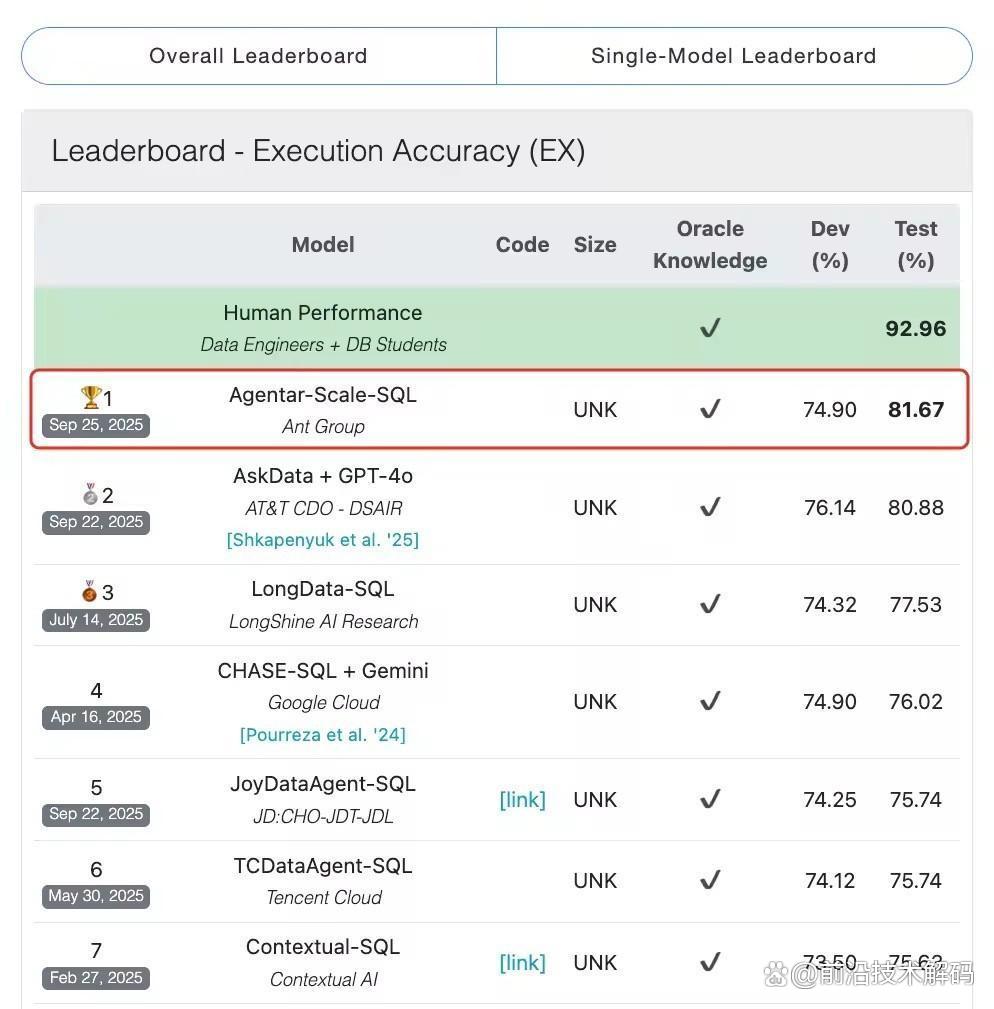This screenshot has height=1009, width=994.
Task: Click Oracle Knowledge checkmark for Human Performance
Action: [x=710, y=329]
